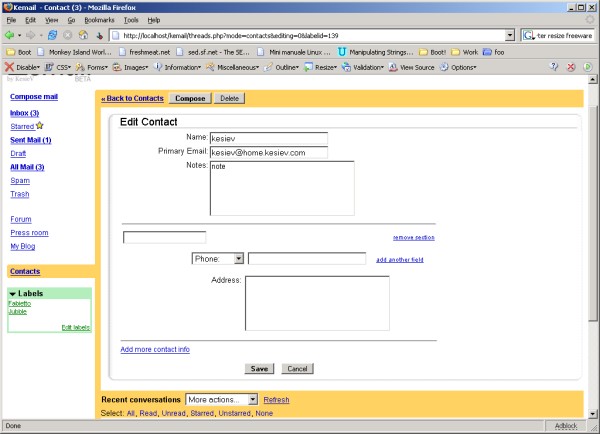Open Sent Mail (1)
600x434 pixels.
pyautogui.click(x=31, y=140)
